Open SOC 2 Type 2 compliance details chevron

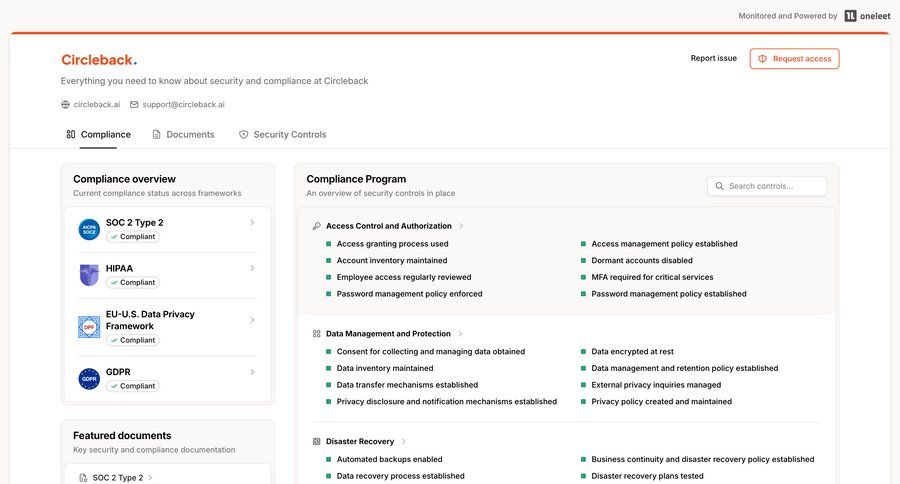(252, 223)
